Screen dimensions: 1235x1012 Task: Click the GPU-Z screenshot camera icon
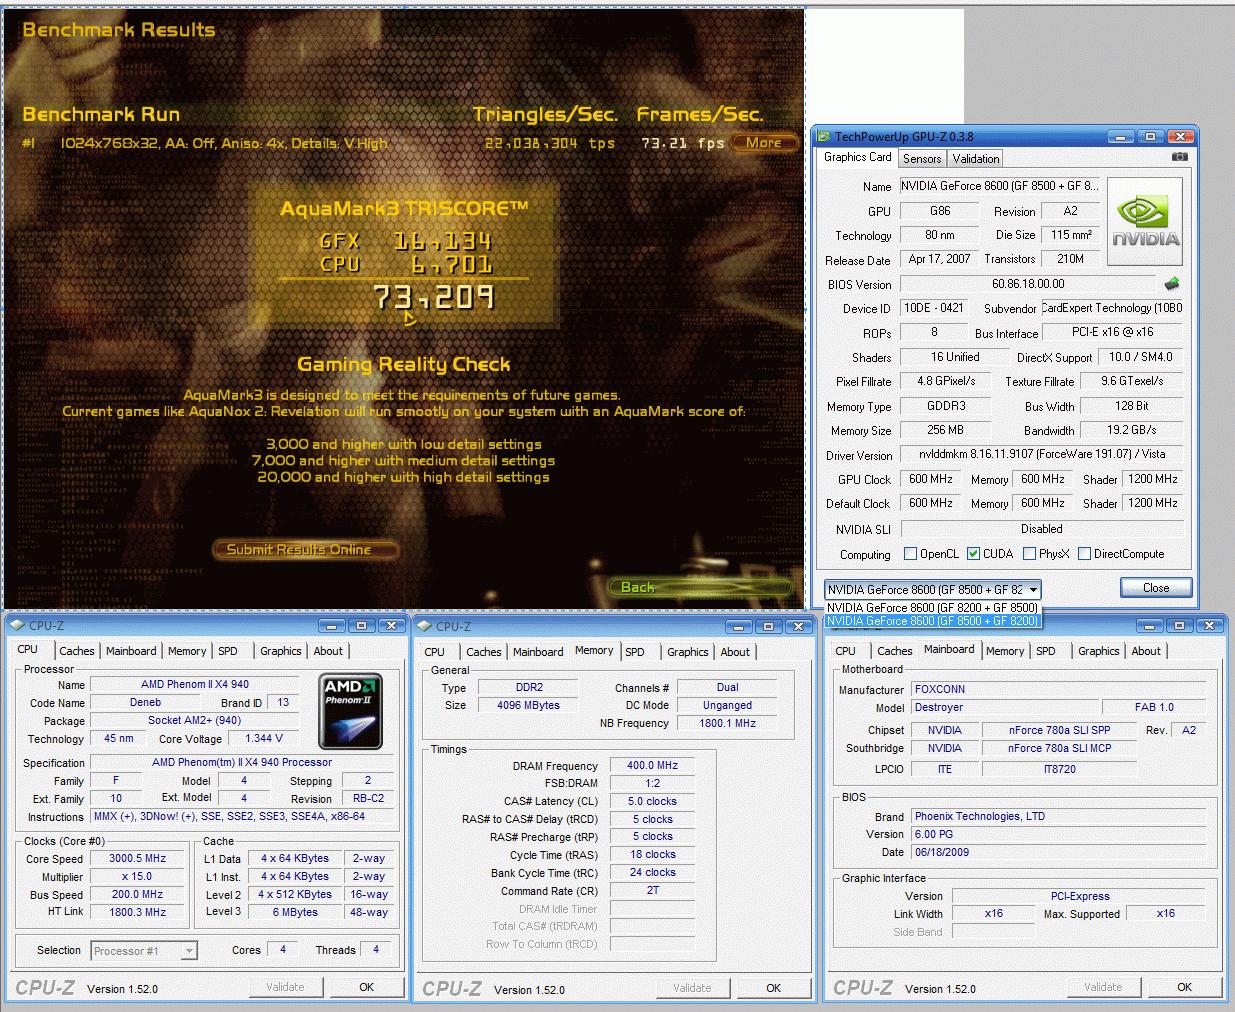(1180, 157)
